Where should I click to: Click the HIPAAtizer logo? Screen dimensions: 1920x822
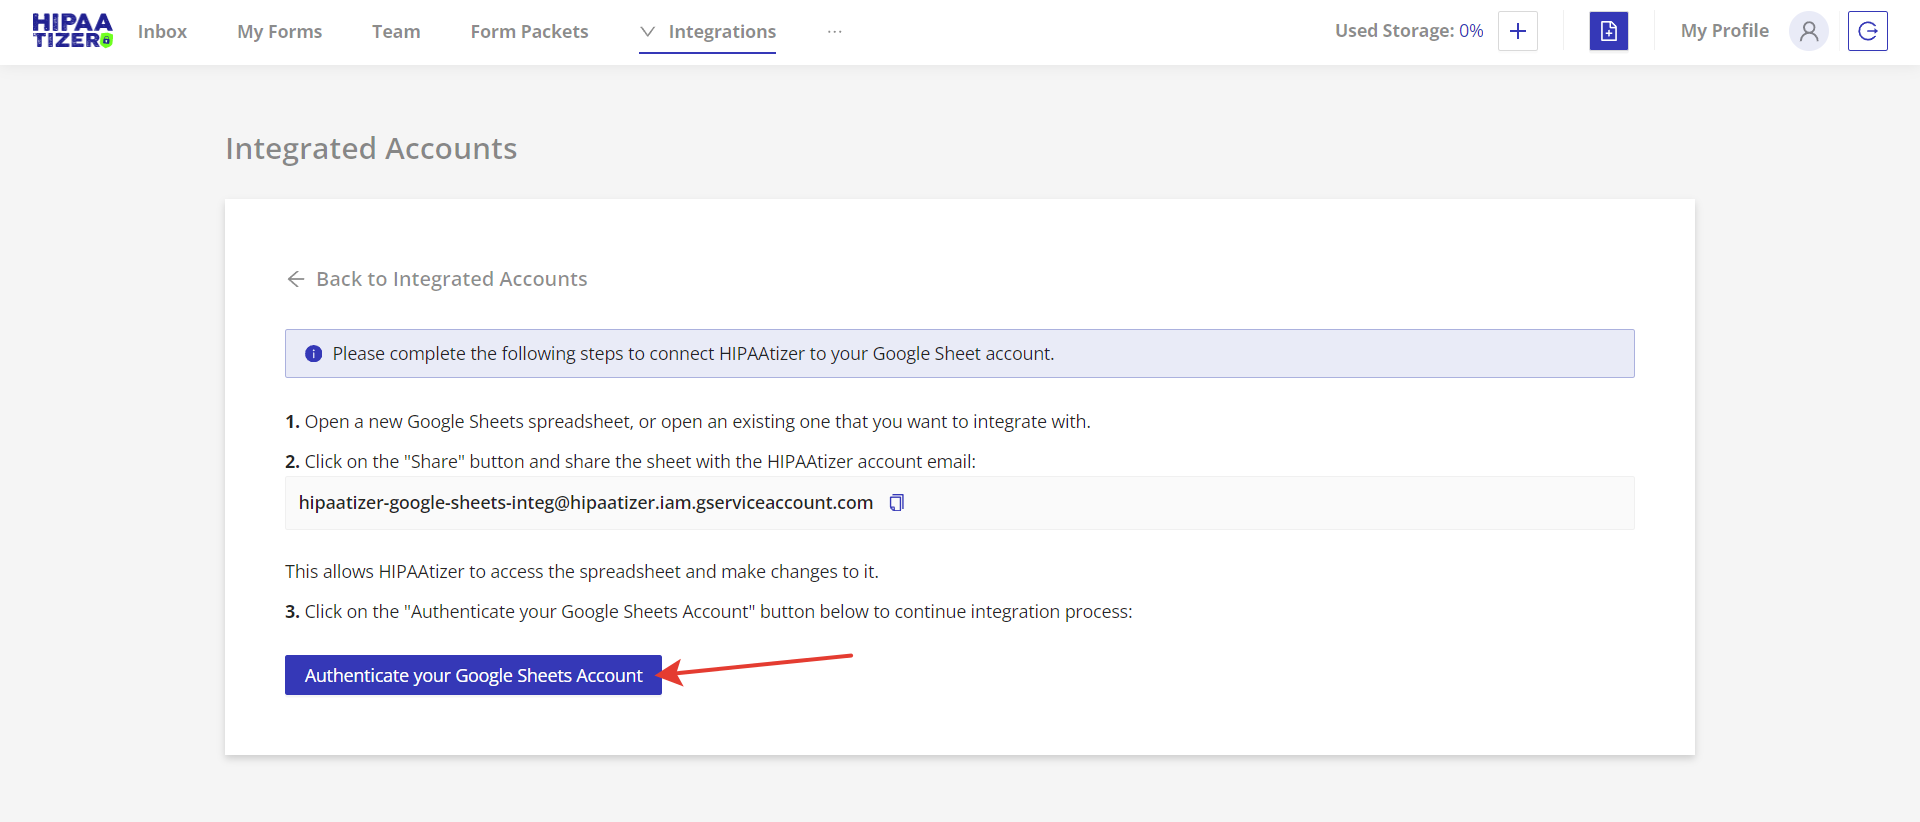pyautogui.click(x=72, y=31)
